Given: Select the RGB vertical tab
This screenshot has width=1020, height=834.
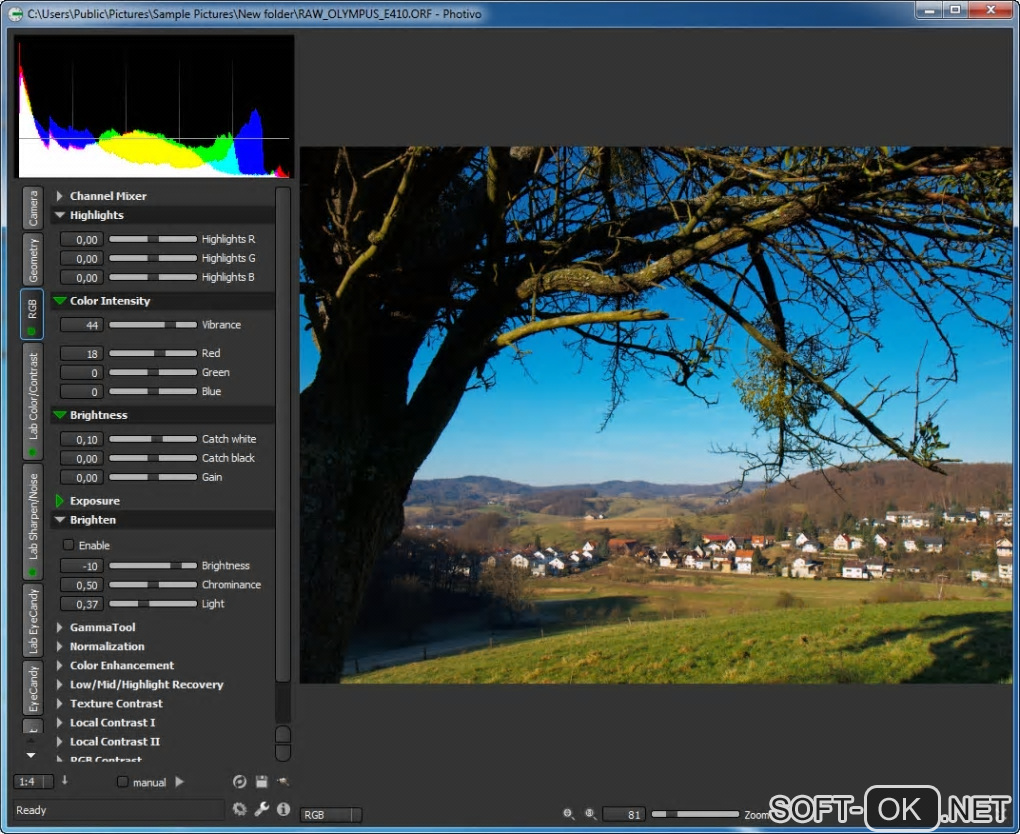Looking at the screenshot, I should click(32, 314).
